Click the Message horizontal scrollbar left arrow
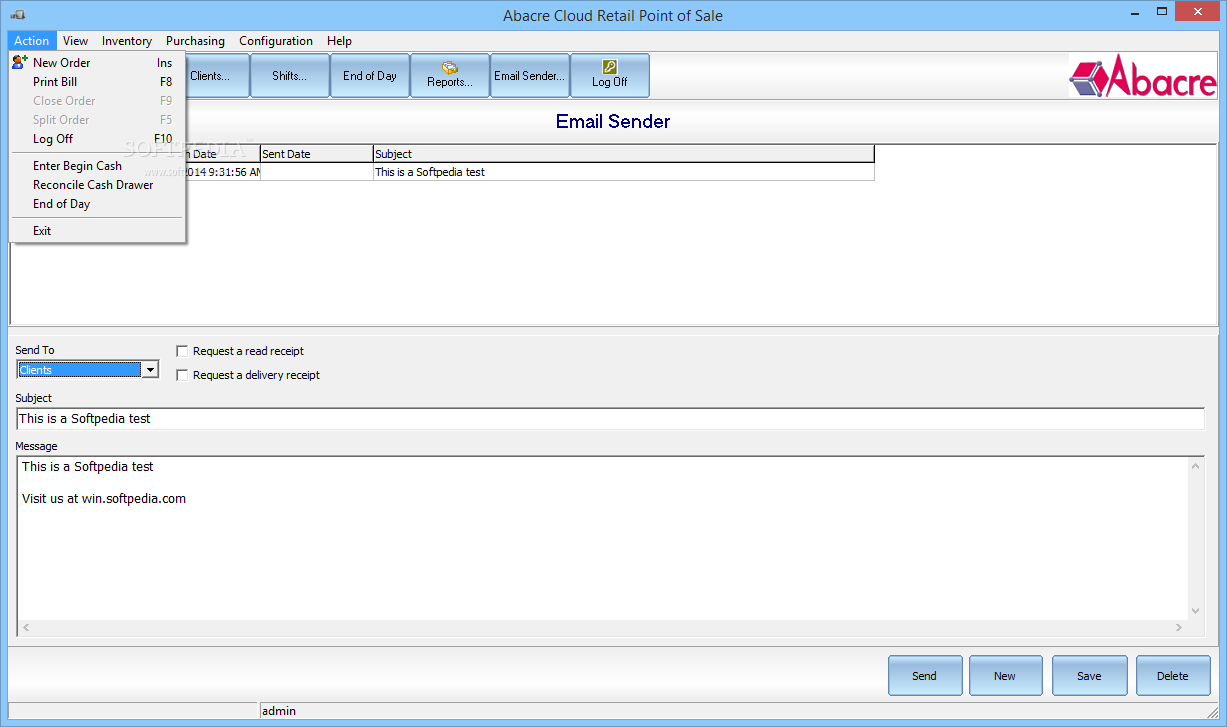Image resolution: width=1227 pixels, height=727 pixels. click(27, 628)
